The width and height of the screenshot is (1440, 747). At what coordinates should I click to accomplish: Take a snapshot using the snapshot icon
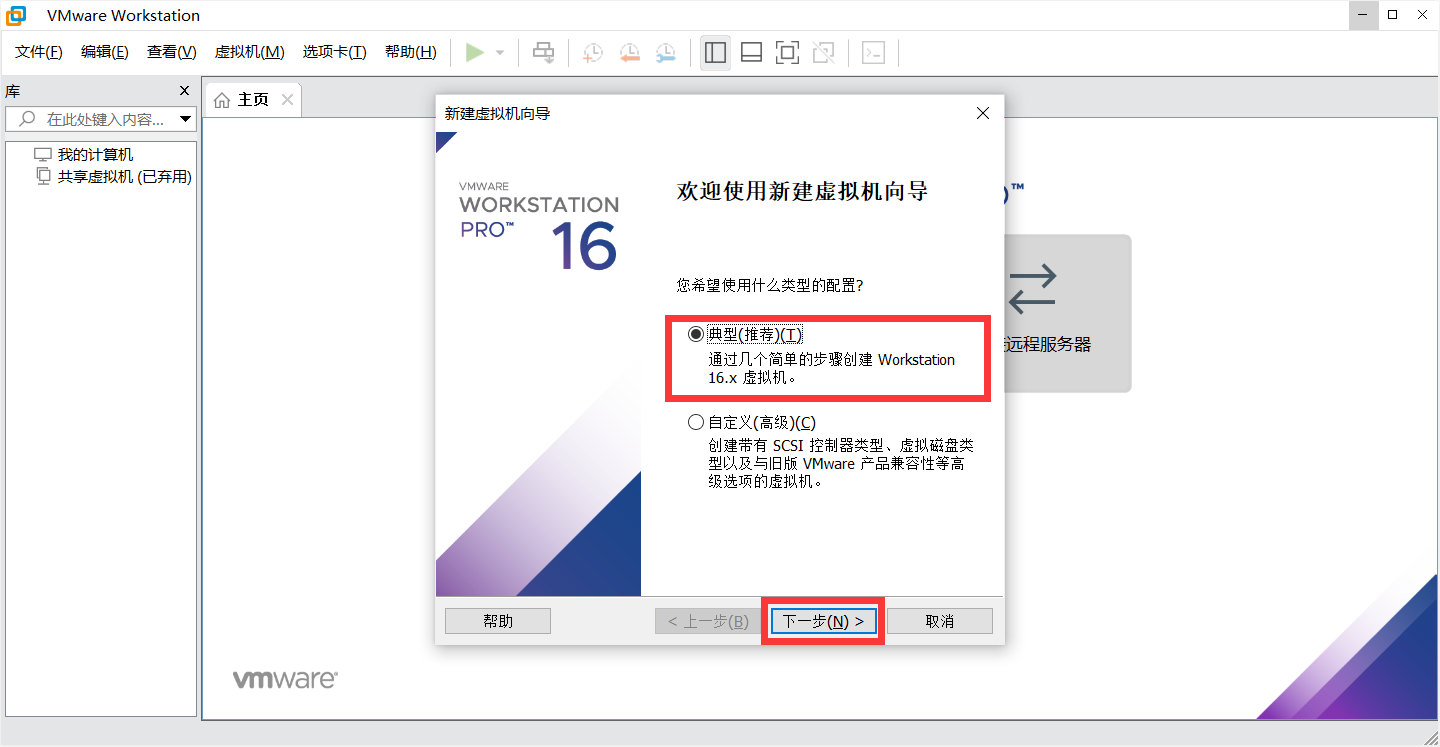(592, 52)
